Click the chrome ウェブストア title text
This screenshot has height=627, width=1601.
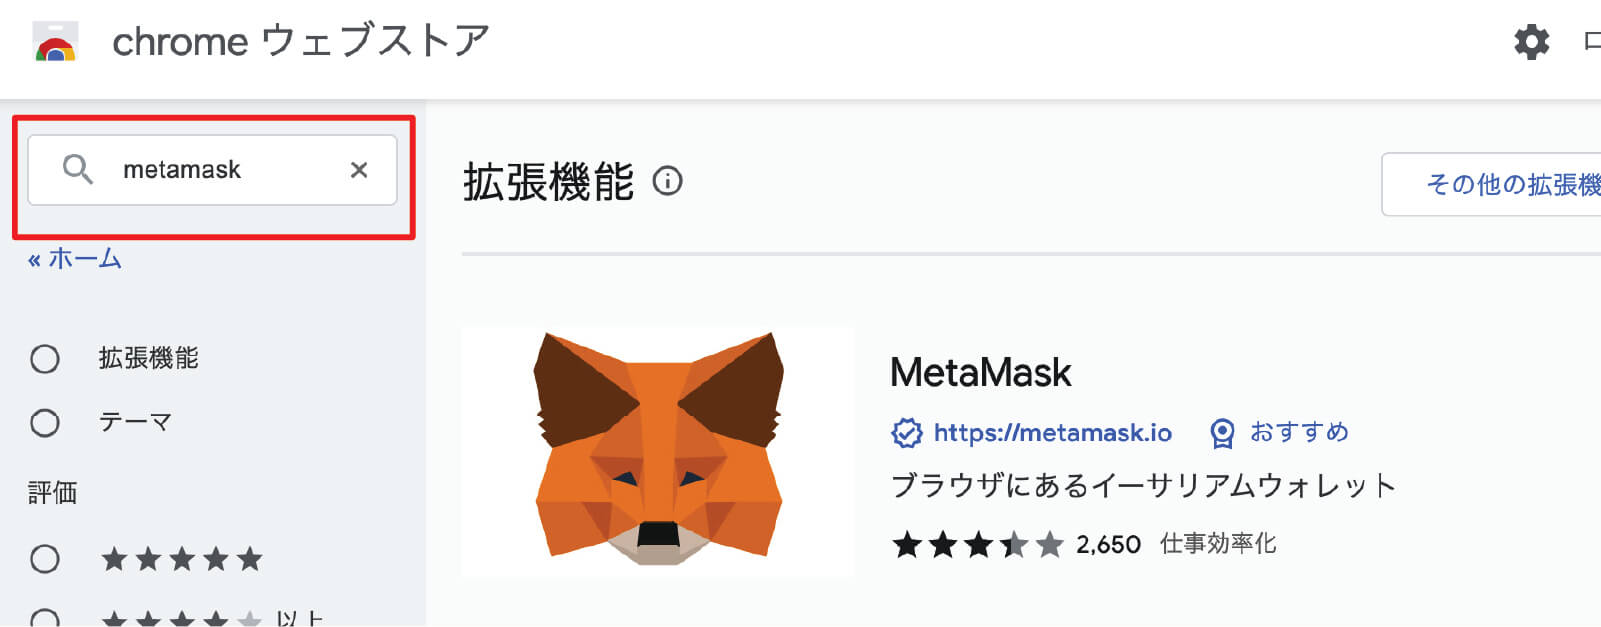click(300, 42)
